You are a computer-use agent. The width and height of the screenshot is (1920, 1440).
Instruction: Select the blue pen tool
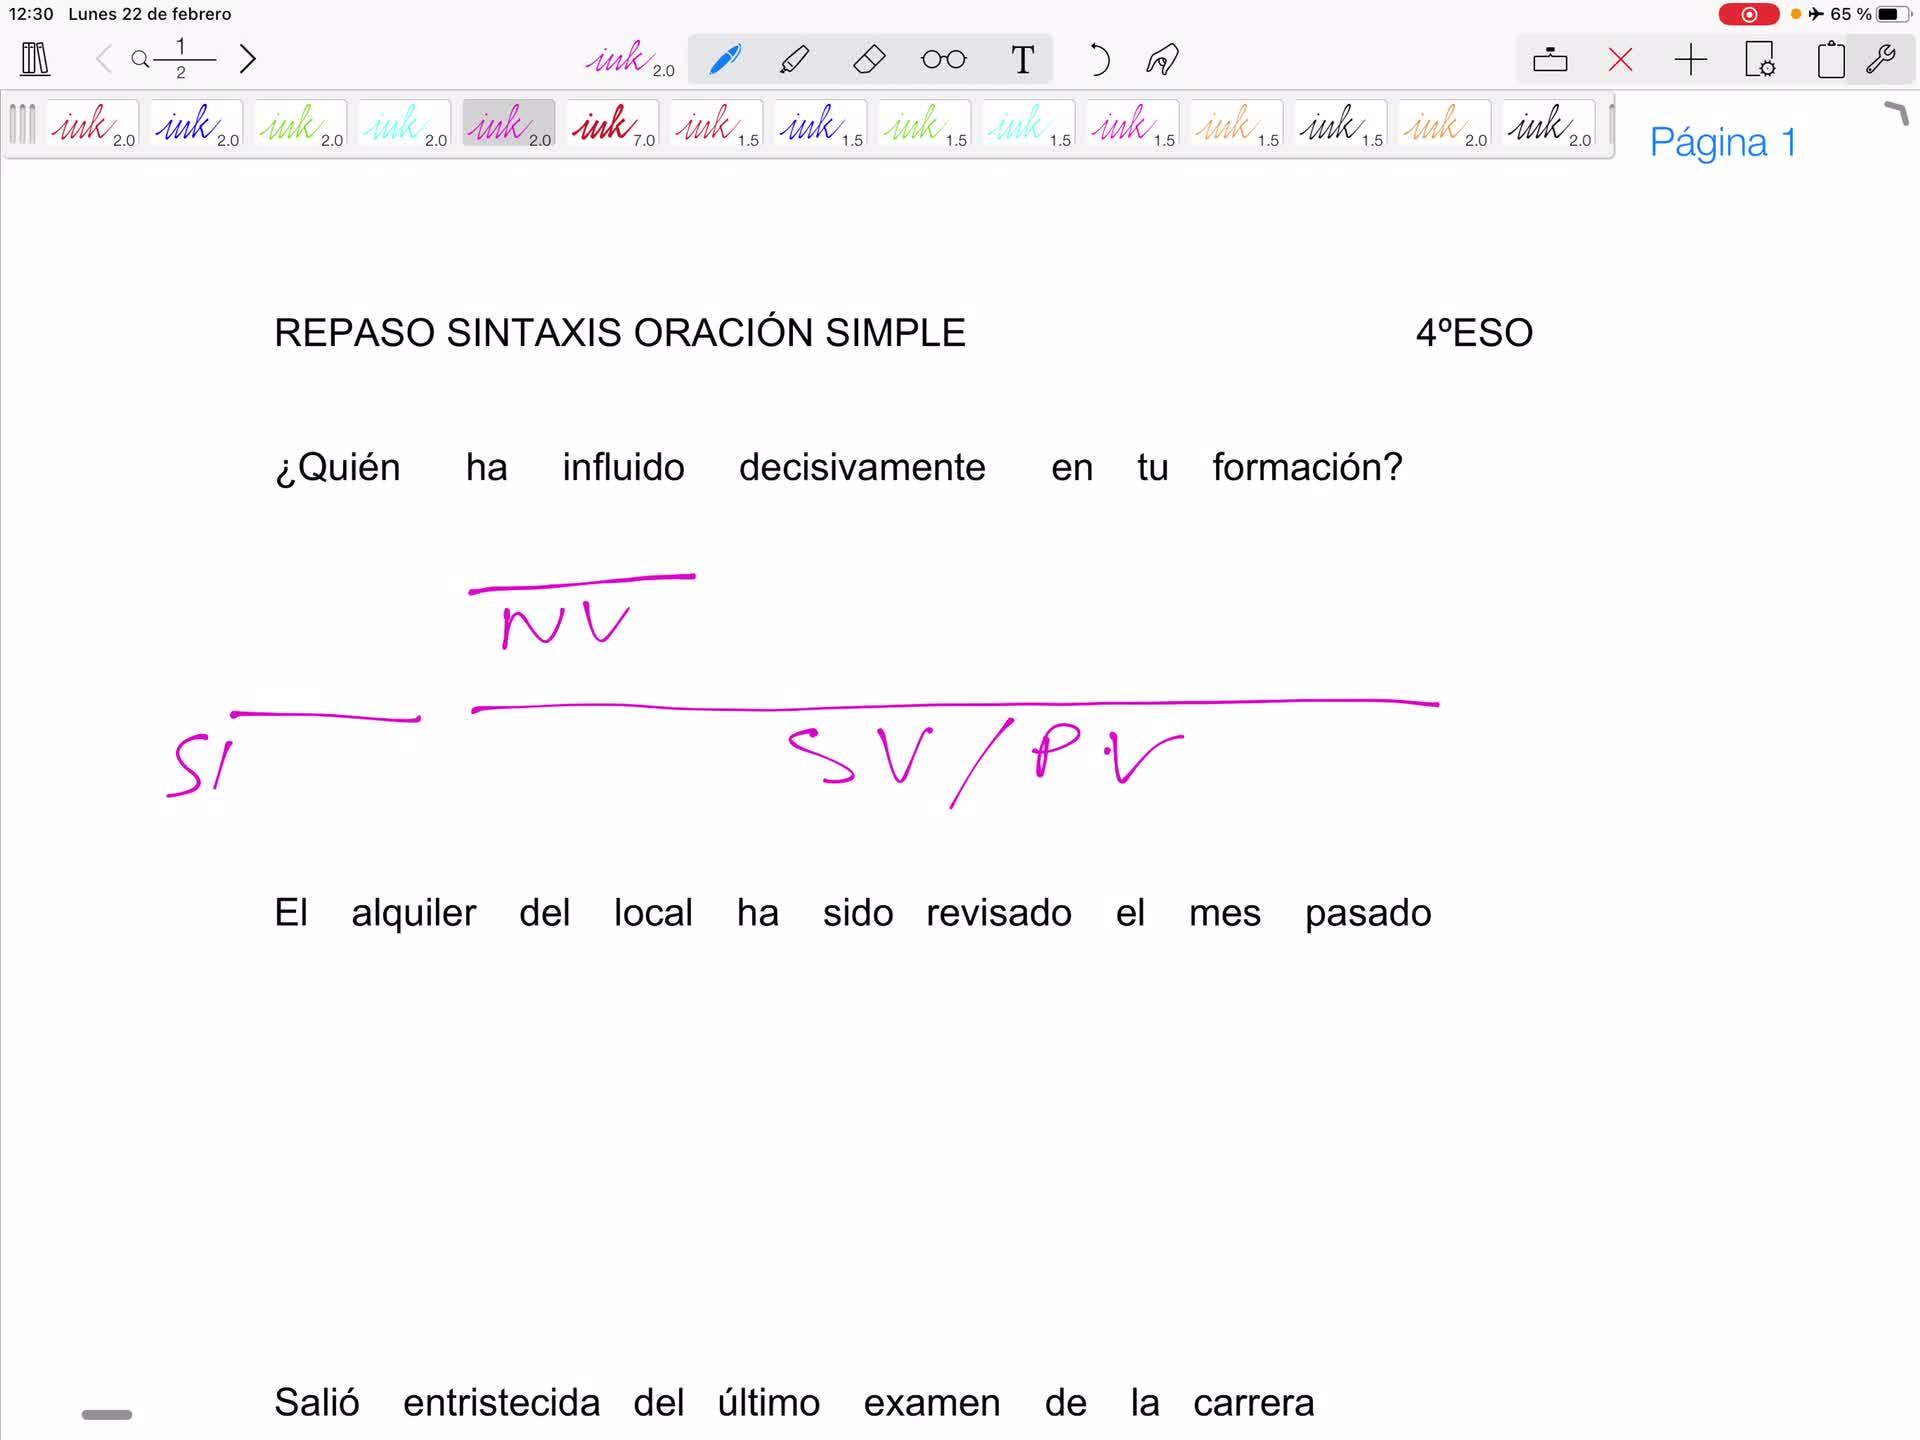point(725,59)
